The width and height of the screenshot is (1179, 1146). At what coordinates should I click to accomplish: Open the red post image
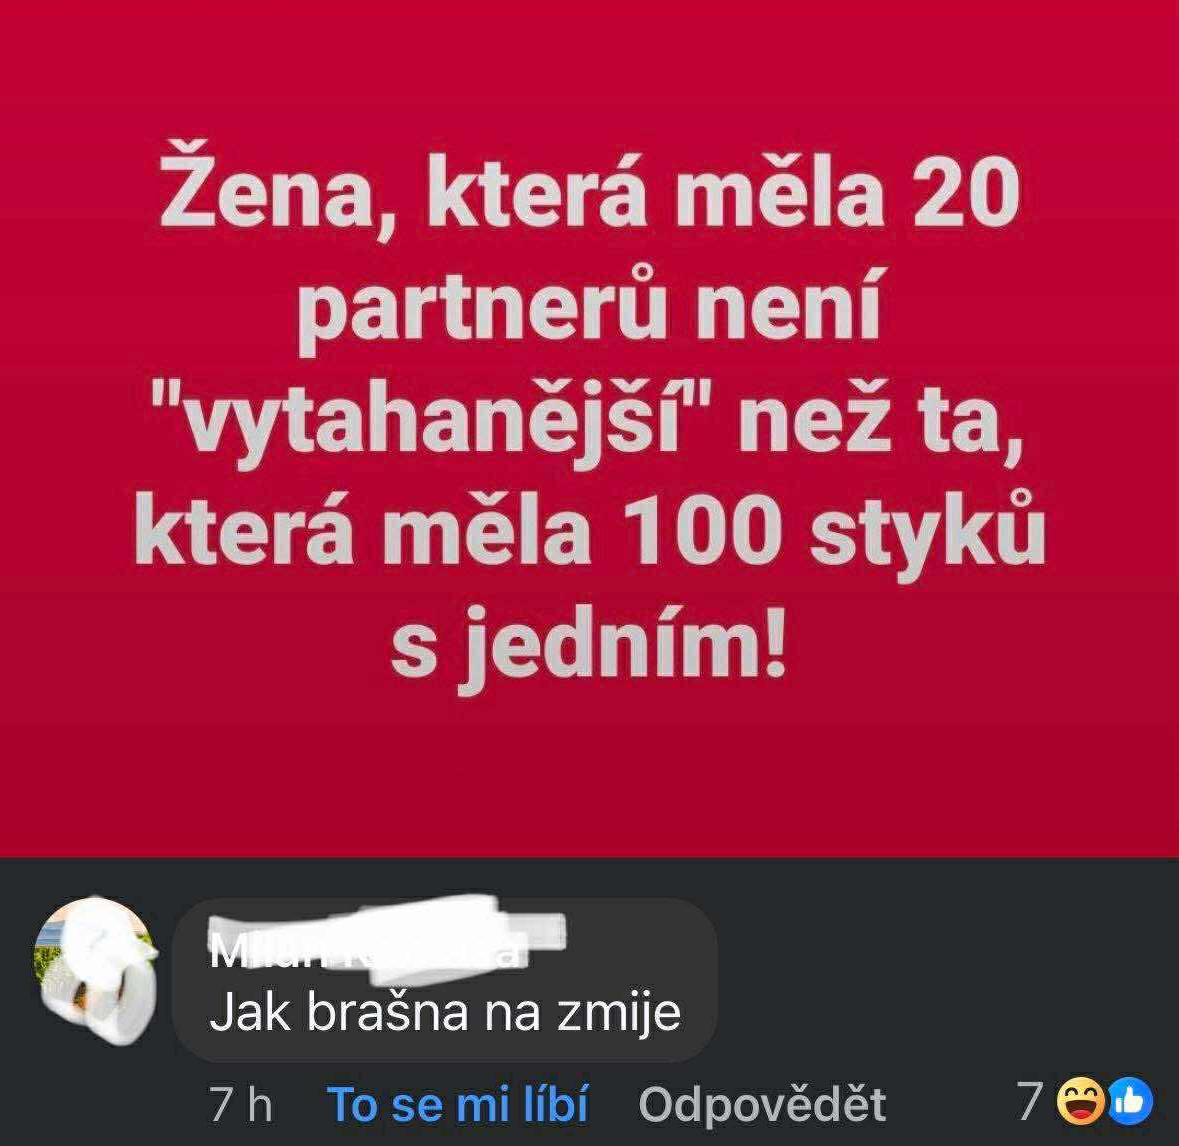(x=590, y=429)
